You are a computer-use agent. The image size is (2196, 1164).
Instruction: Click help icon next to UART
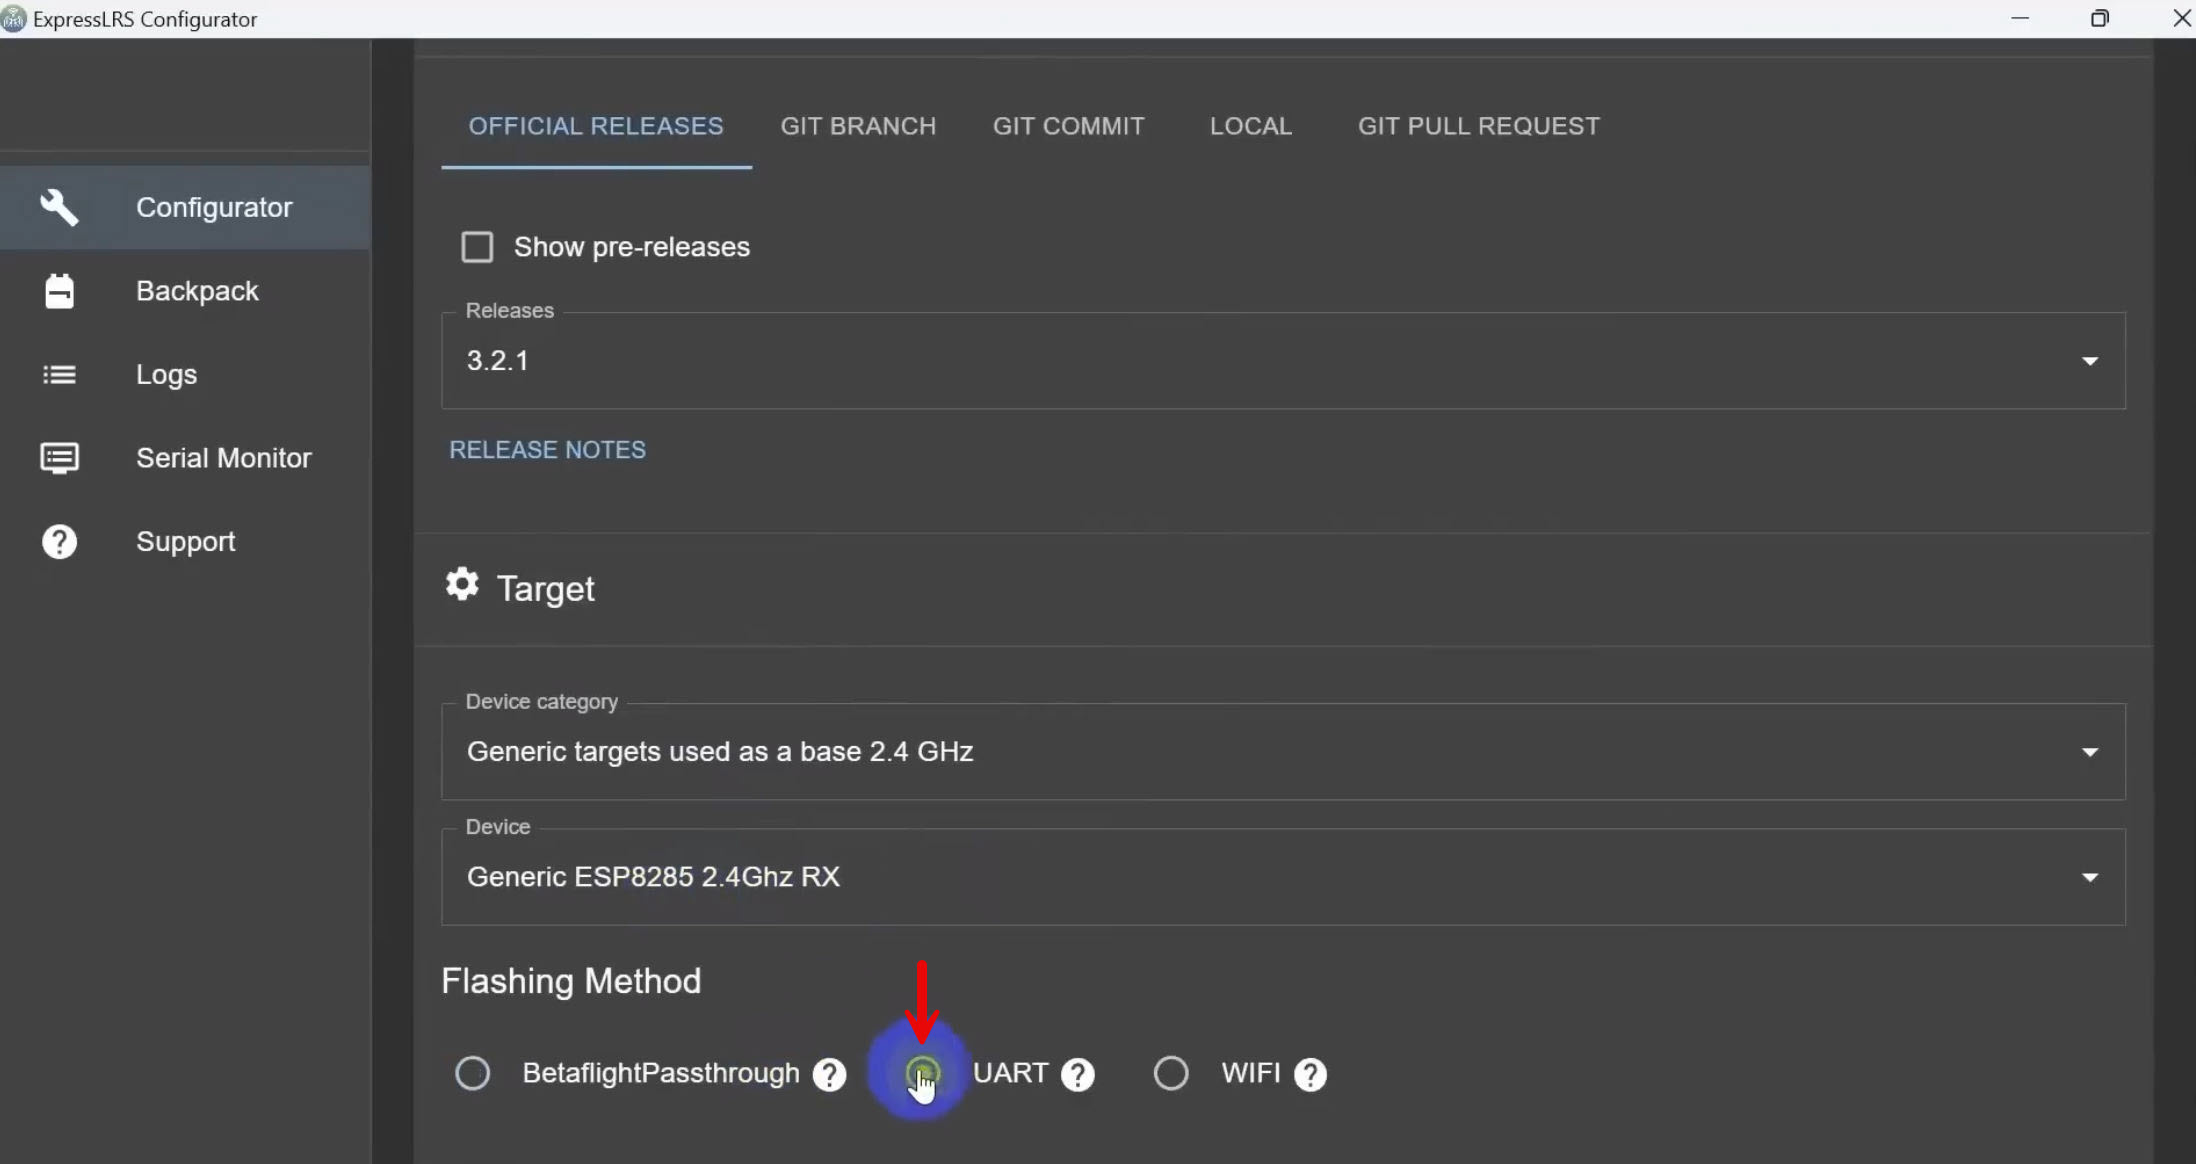(x=1077, y=1075)
